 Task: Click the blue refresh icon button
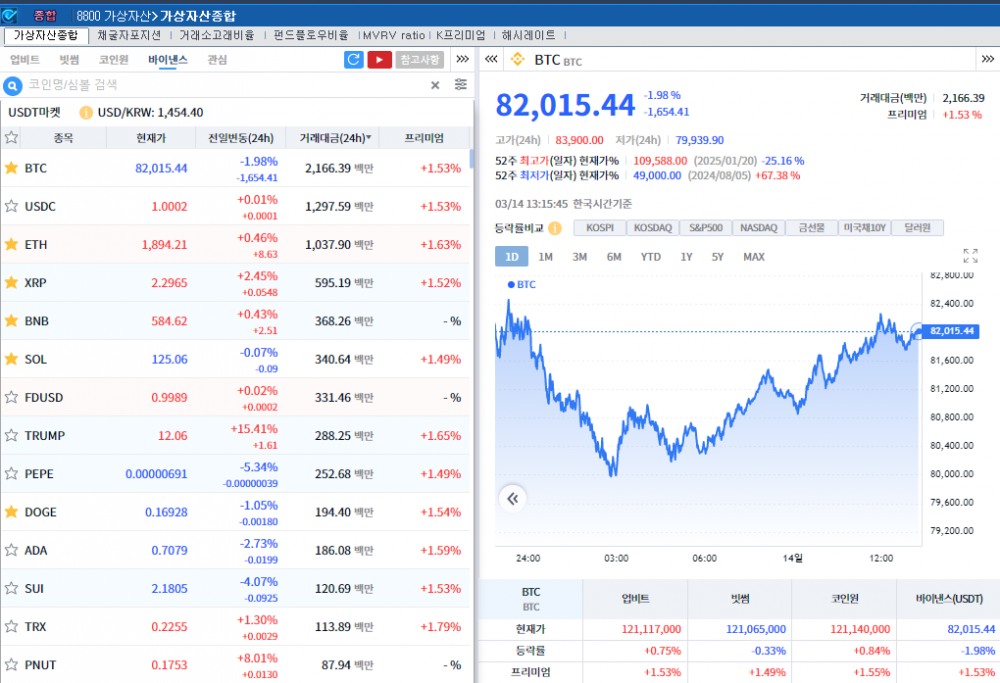pyautogui.click(x=353, y=60)
